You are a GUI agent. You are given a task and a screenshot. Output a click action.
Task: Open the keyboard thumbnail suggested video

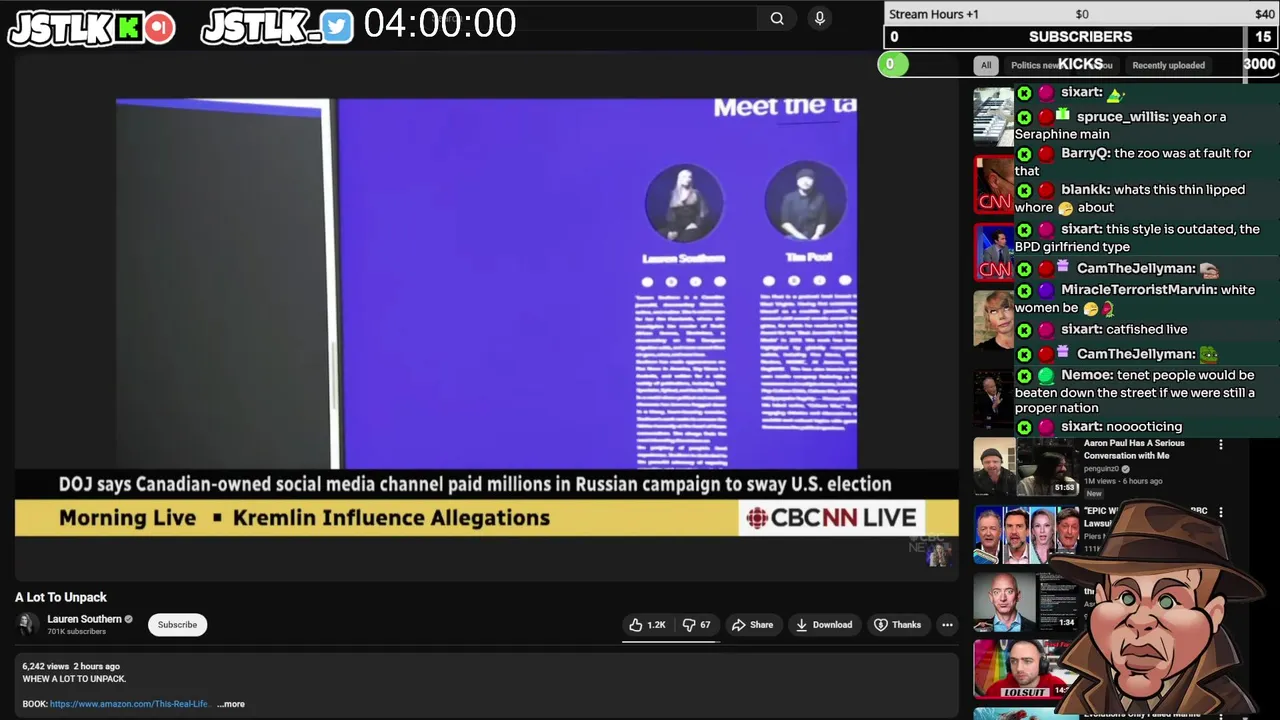(x=993, y=117)
